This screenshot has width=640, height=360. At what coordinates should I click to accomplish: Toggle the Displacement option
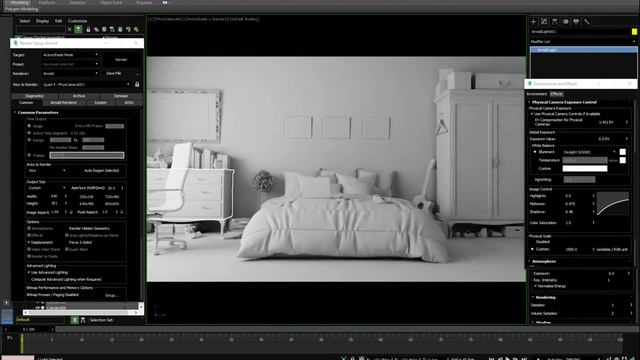29,242
